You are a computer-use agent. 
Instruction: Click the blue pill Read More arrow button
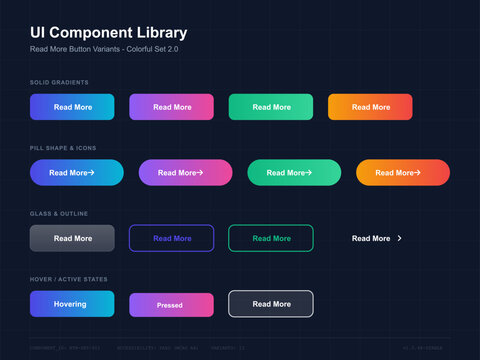click(x=77, y=173)
